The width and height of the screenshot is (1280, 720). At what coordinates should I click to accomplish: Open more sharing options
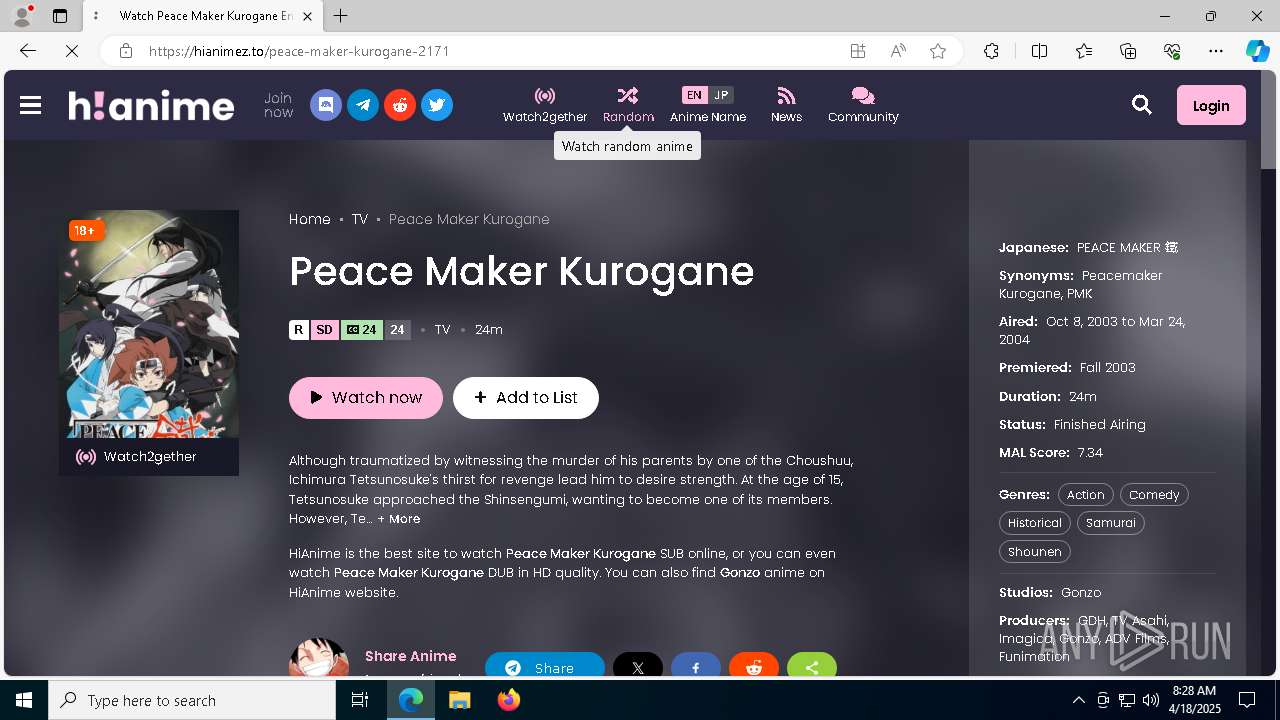click(x=812, y=667)
